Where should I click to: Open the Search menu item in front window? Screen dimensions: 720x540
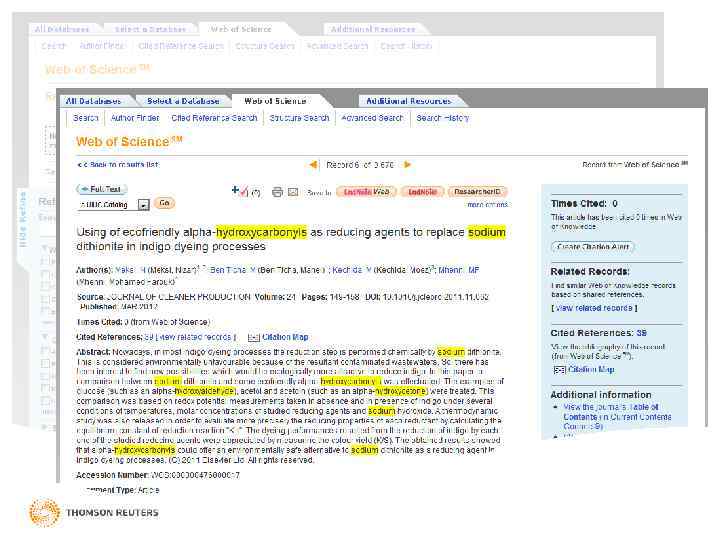coord(86,118)
